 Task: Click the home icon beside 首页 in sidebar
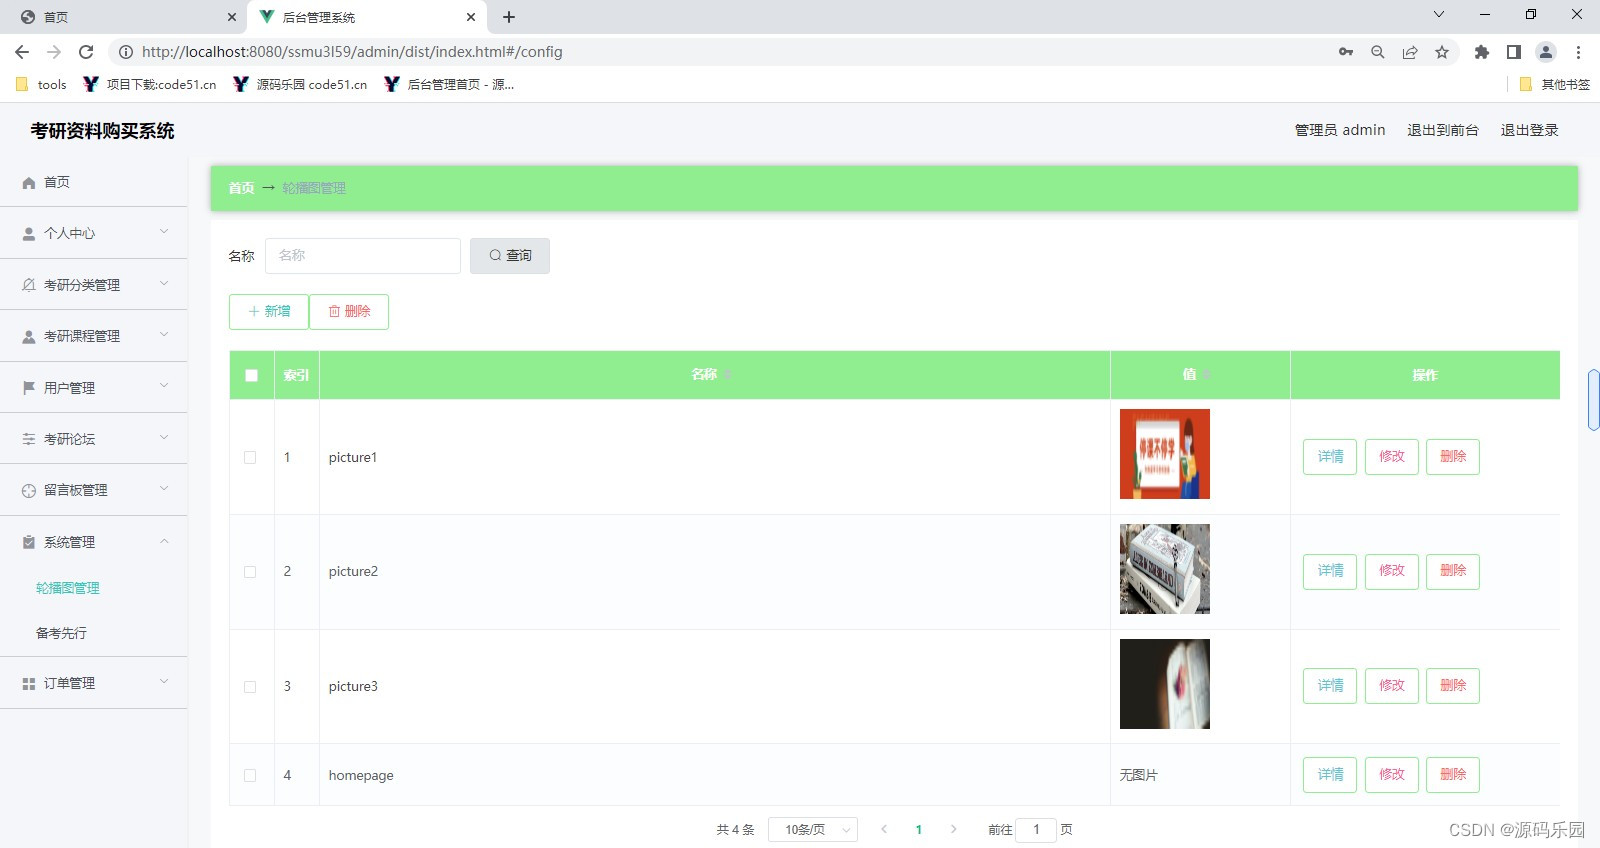click(x=29, y=183)
